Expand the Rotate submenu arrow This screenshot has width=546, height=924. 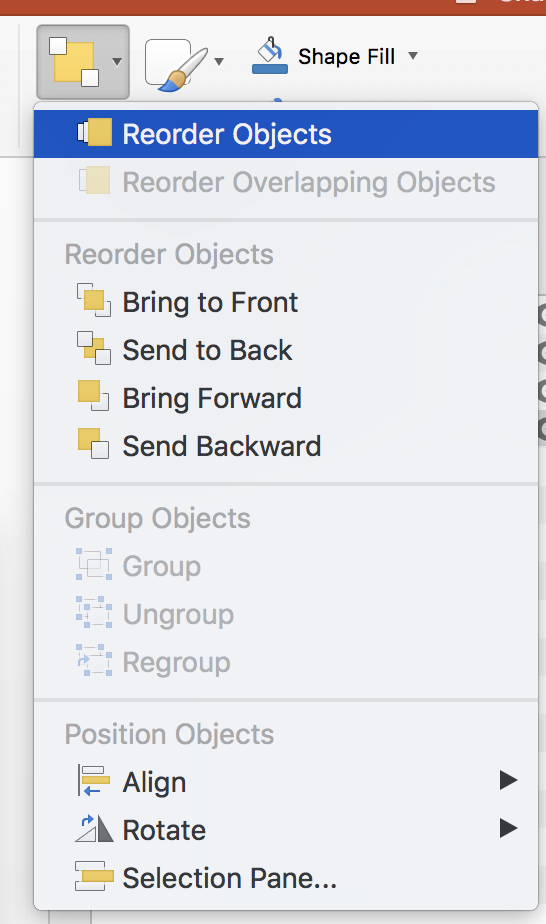point(508,828)
